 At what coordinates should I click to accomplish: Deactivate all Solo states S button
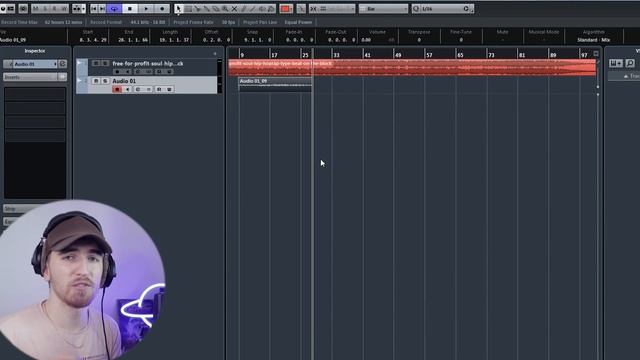(x=45, y=9)
